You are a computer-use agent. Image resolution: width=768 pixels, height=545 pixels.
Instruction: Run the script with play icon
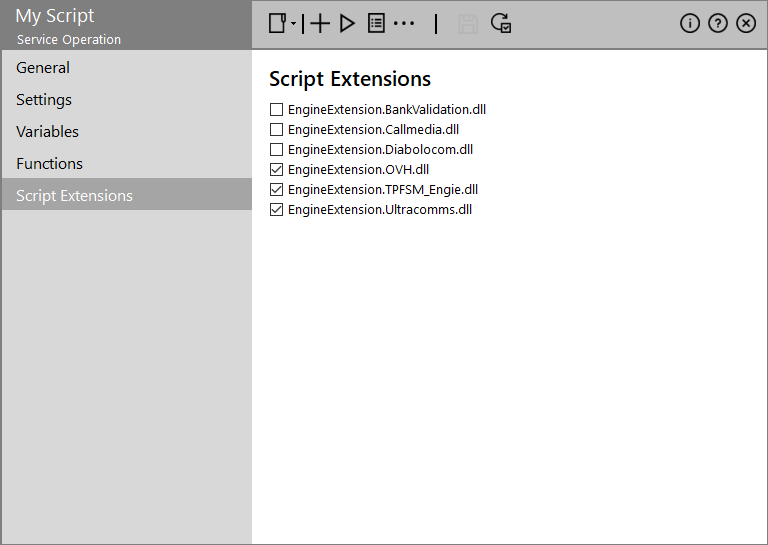347,23
